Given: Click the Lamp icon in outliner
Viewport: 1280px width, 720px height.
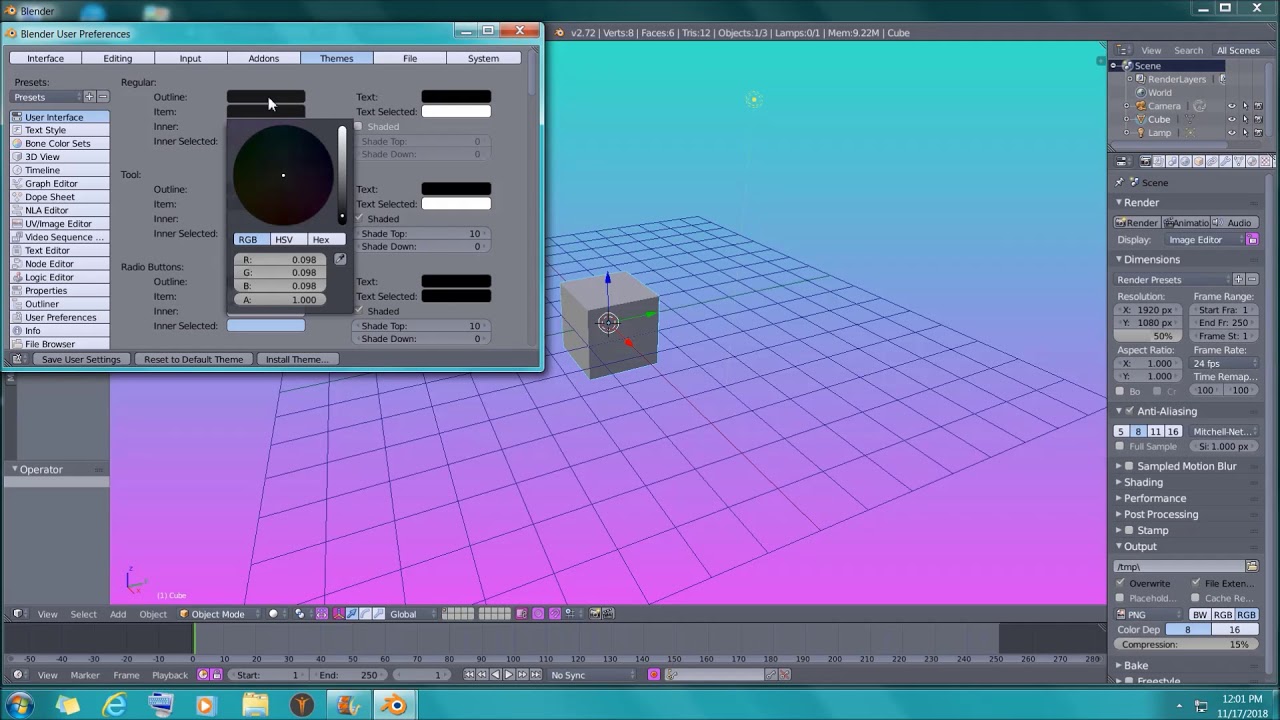Looking at the screenshot, I should [x=1141, y=132].
